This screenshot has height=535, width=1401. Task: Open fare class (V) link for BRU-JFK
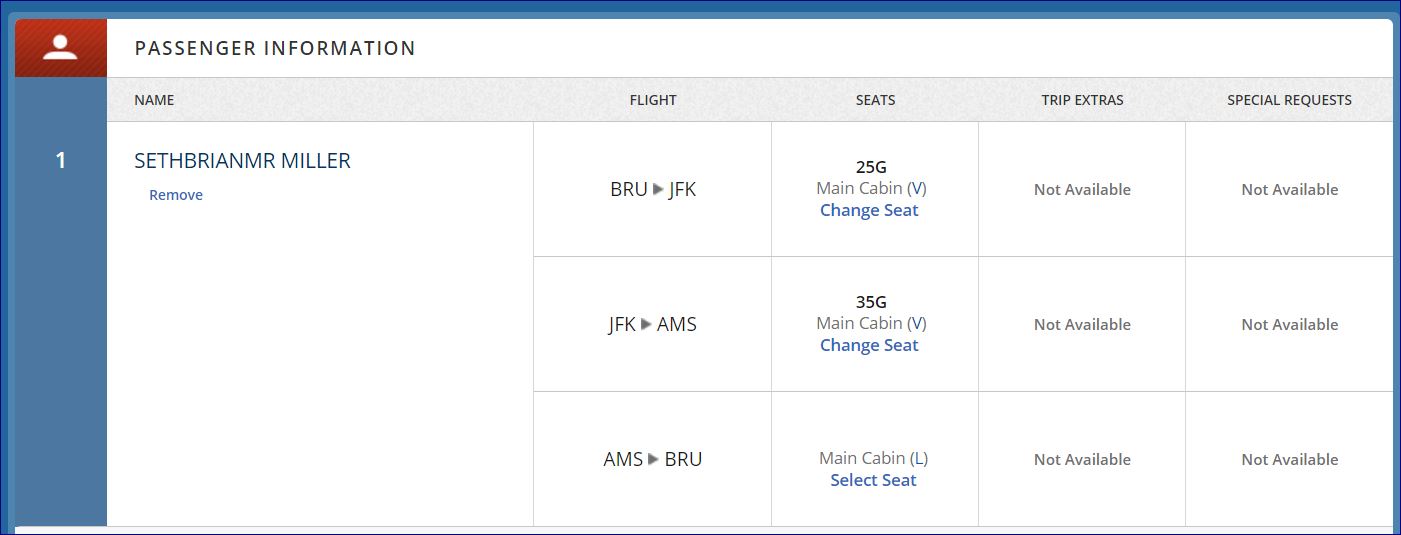point(916,188)
